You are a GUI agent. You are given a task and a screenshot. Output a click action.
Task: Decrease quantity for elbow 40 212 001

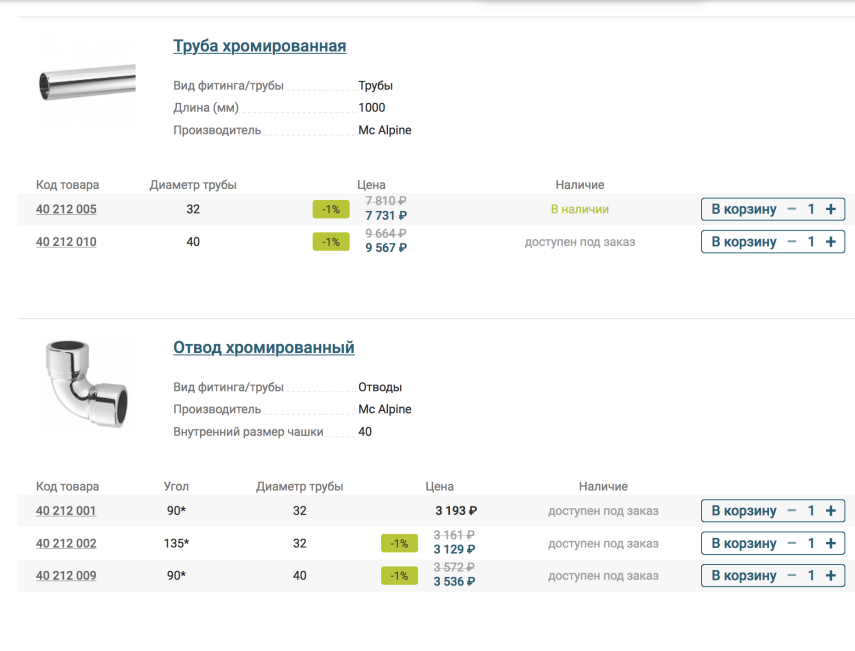point(792,511)
